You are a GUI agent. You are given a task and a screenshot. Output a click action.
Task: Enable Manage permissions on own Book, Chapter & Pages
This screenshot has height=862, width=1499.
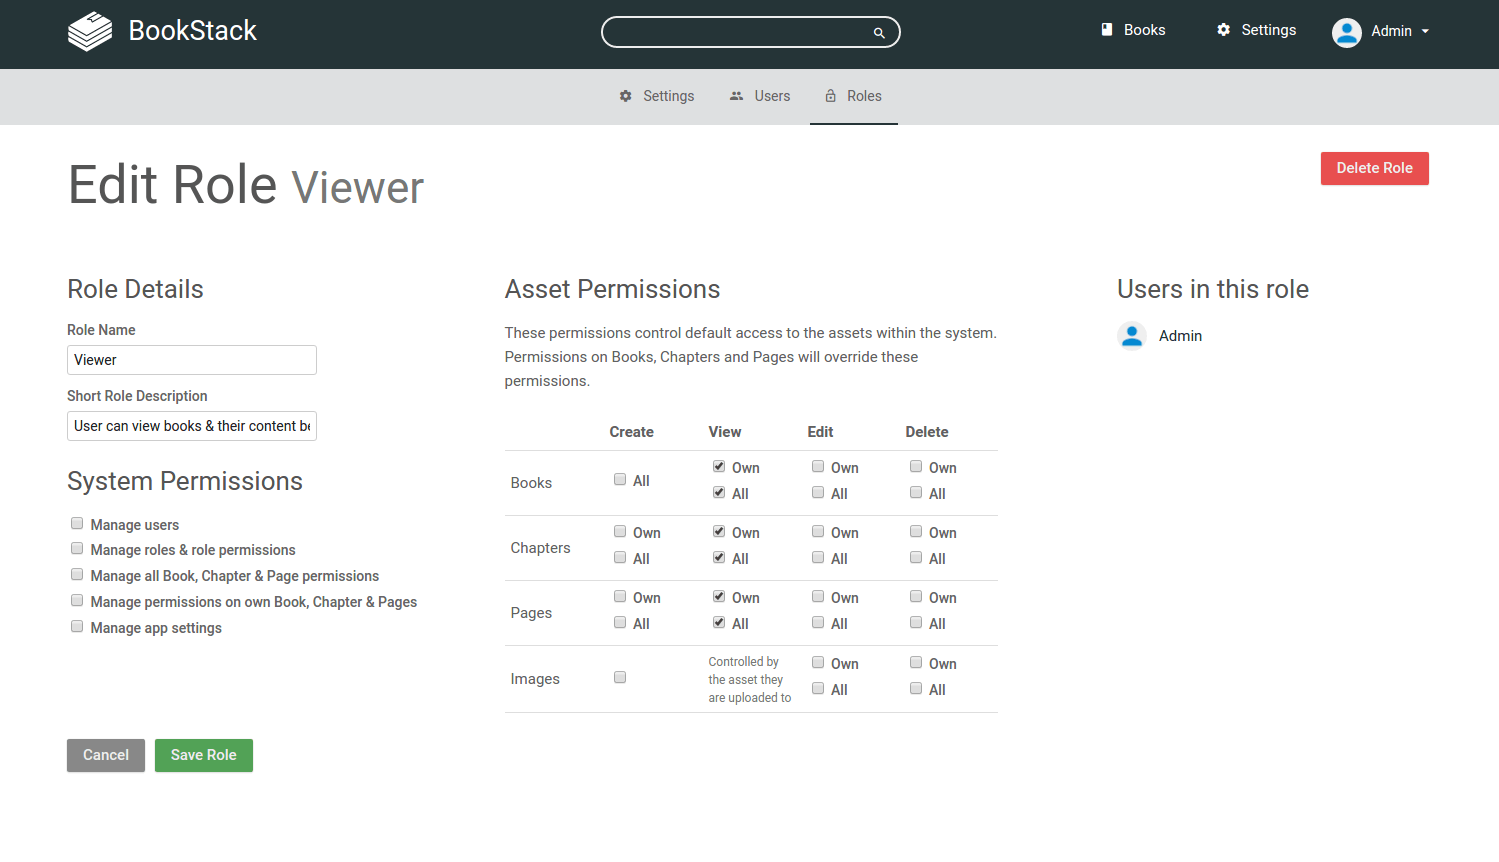77,600
